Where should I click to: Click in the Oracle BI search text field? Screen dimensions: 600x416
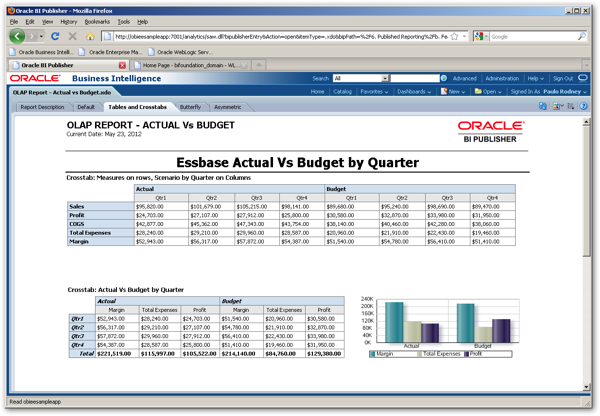tap(415, 78)
